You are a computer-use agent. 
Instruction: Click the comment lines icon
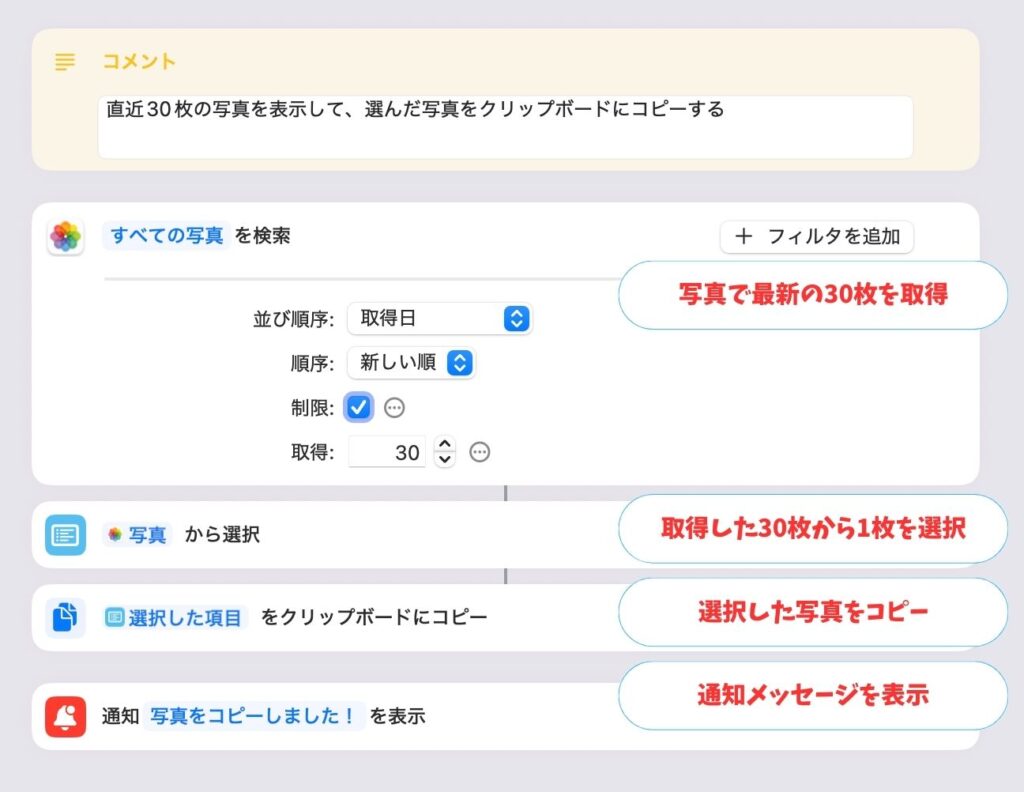(65, 62)
